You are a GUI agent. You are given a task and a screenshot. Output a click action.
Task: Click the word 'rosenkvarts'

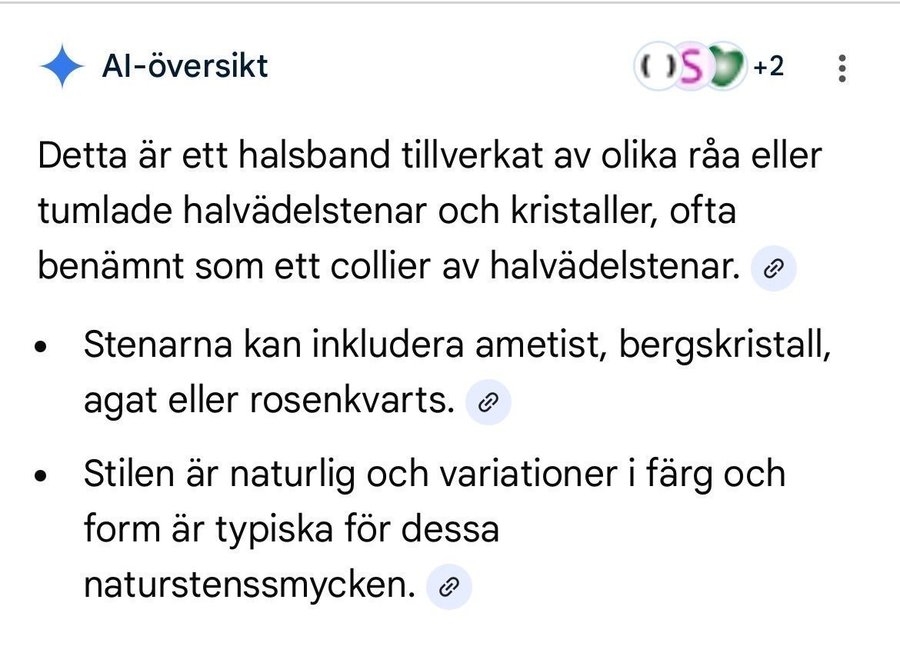[358, 401]
